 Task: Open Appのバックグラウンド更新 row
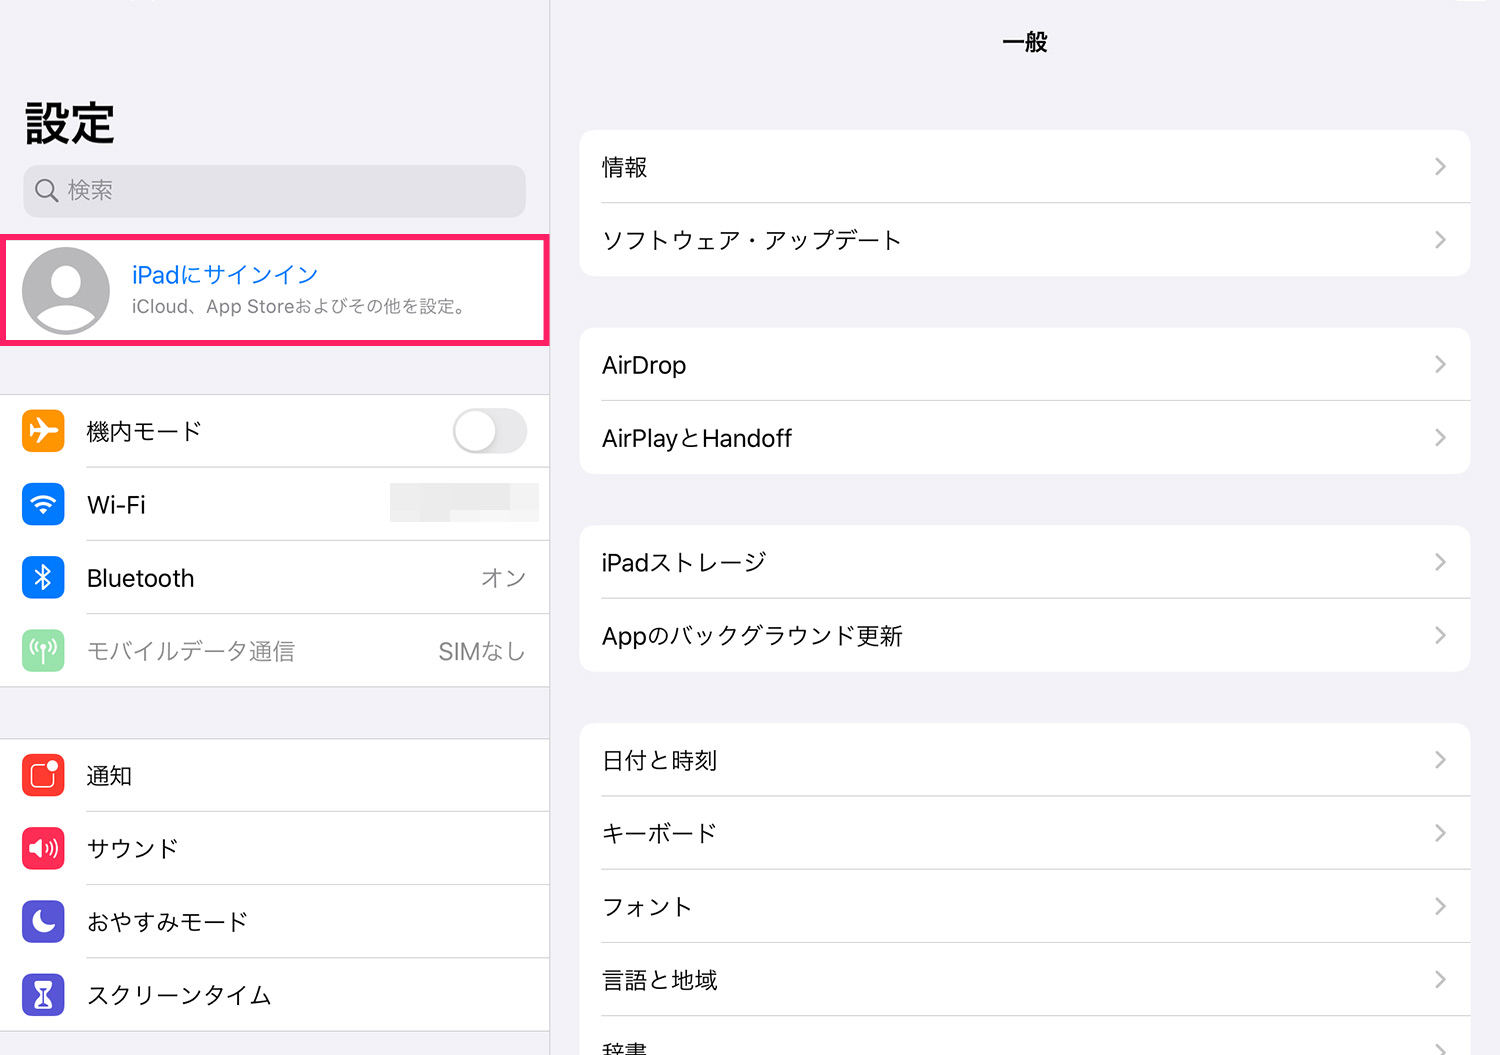[x=1025, y=636]
